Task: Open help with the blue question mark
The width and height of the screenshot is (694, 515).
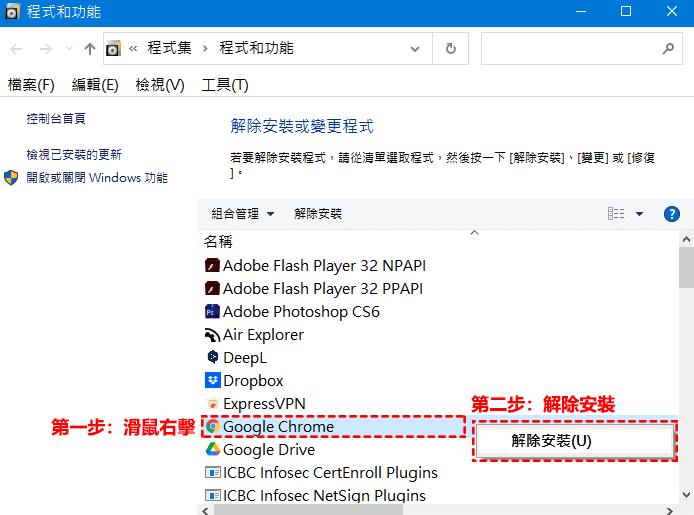Action: (671, 214)
